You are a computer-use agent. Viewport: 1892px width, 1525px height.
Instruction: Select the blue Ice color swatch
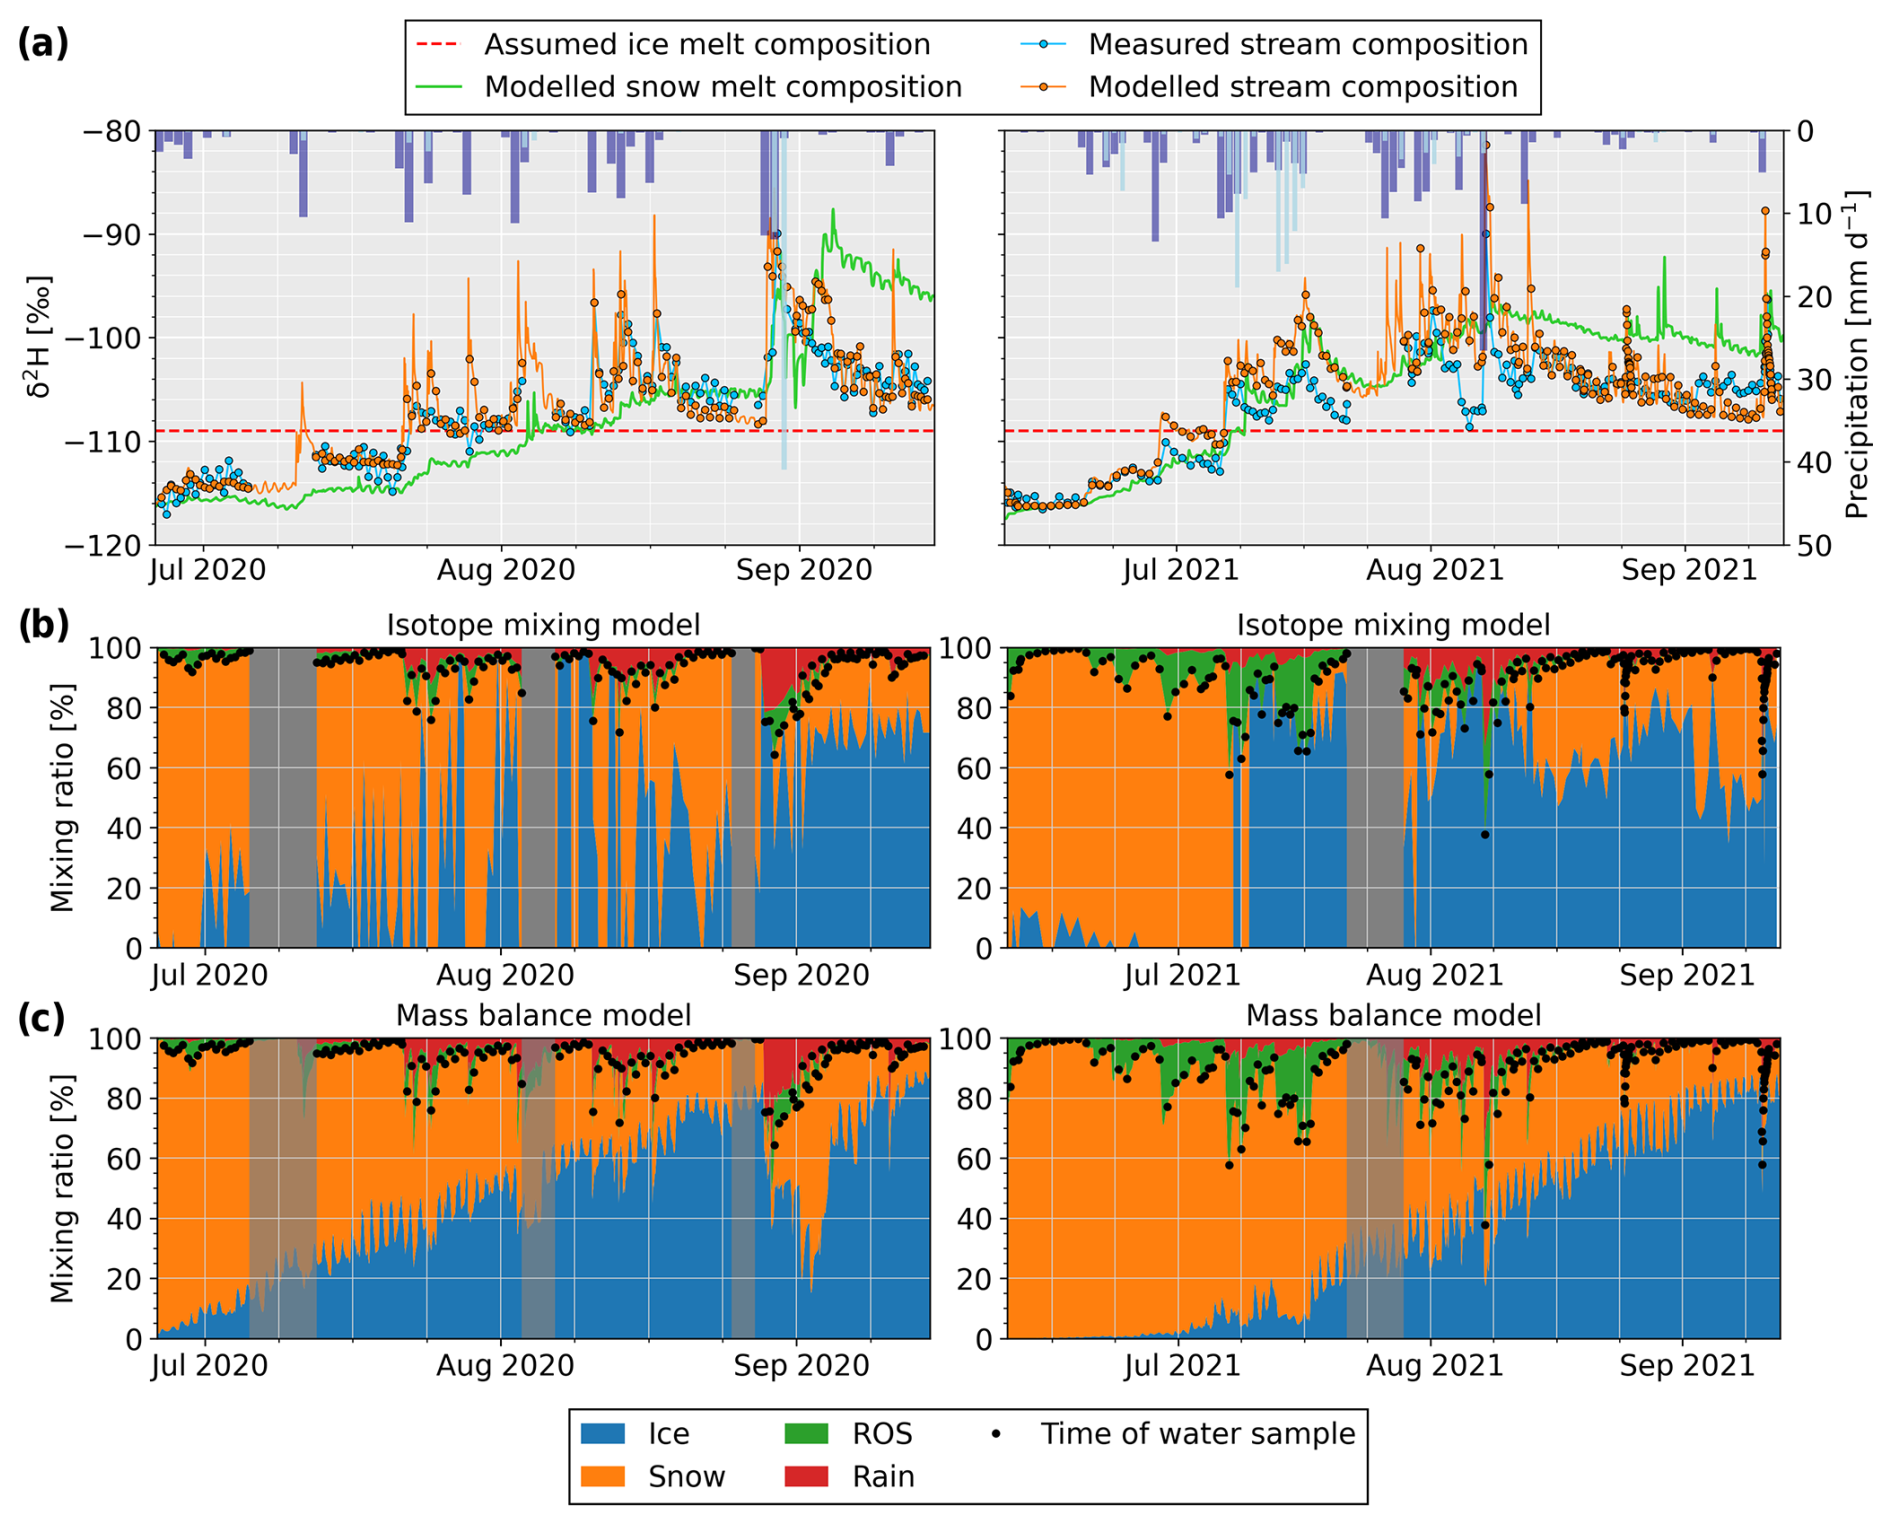(603, 1434)
